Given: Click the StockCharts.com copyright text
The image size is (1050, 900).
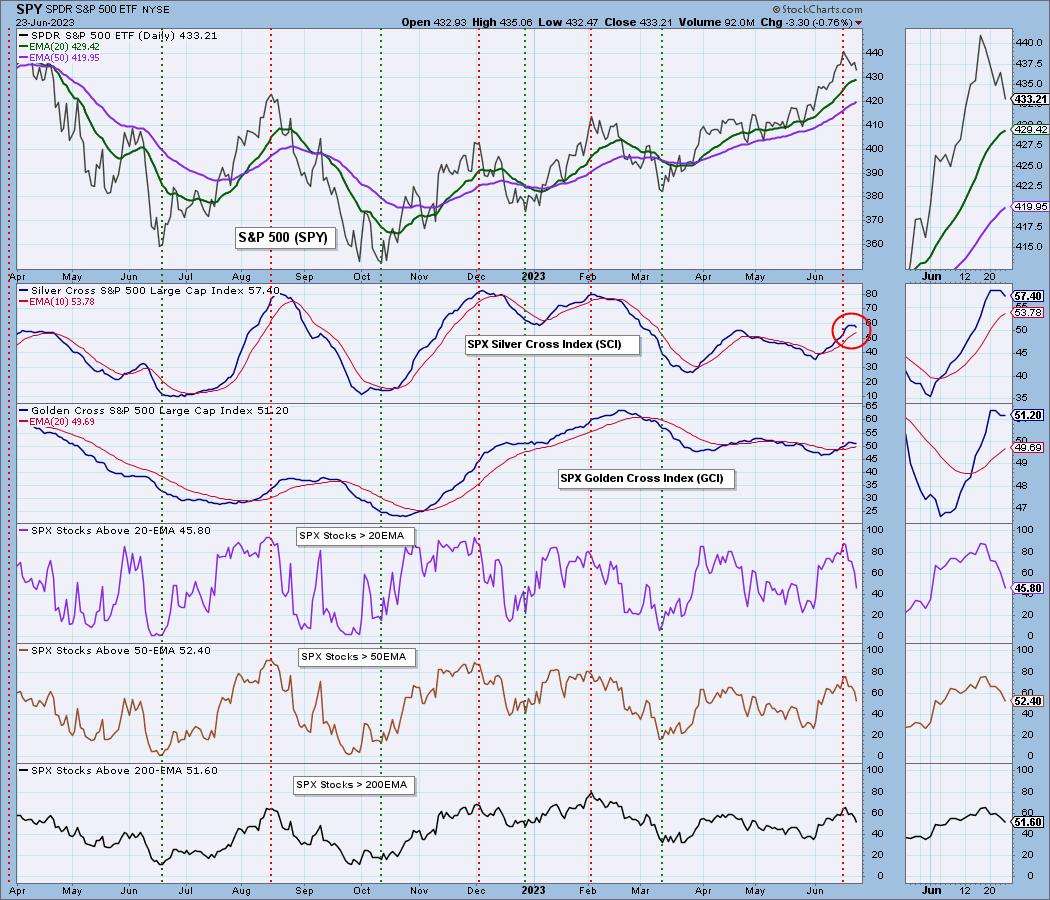Looking at the screenshot, I should [818, 9].
